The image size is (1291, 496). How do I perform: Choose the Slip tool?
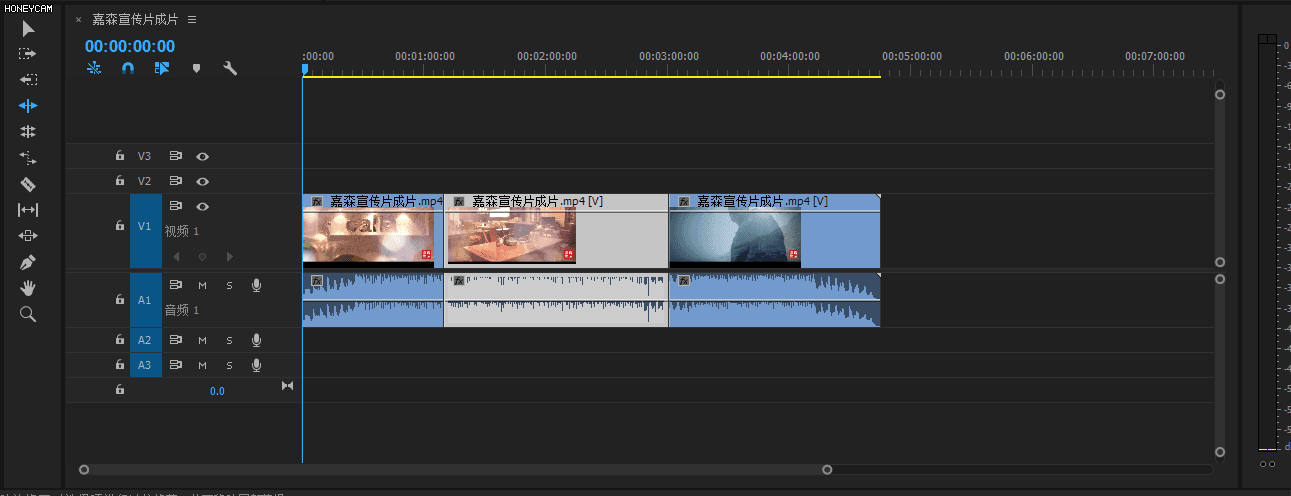click(x=28, y=210)
